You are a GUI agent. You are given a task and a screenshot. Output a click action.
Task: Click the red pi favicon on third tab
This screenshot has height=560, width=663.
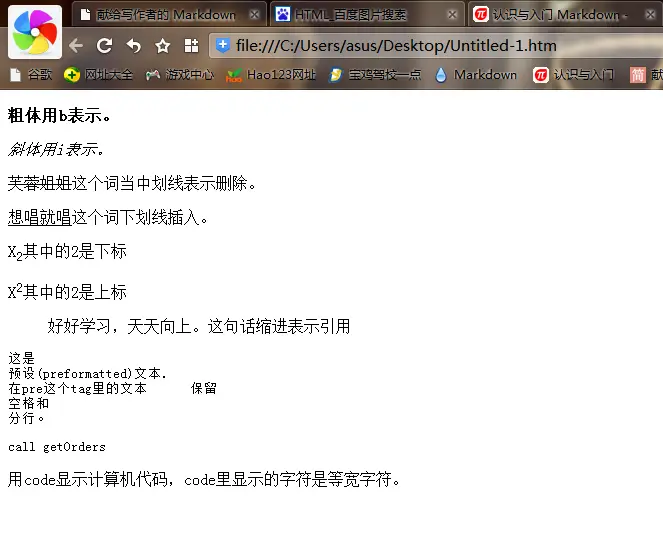(481, 15)
